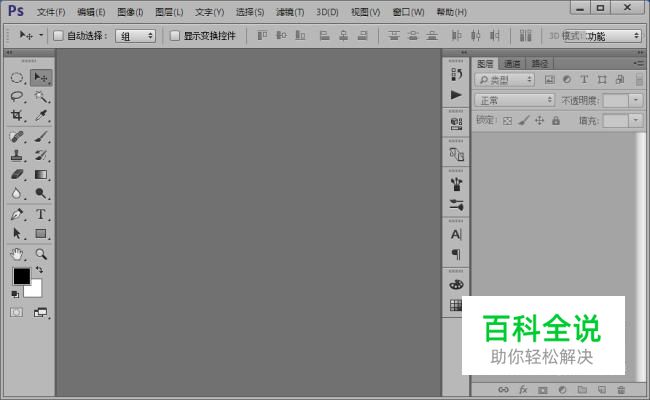Select the History Brush tool
The height and width of the screenshot is (400, 650).
coord(41,155)
